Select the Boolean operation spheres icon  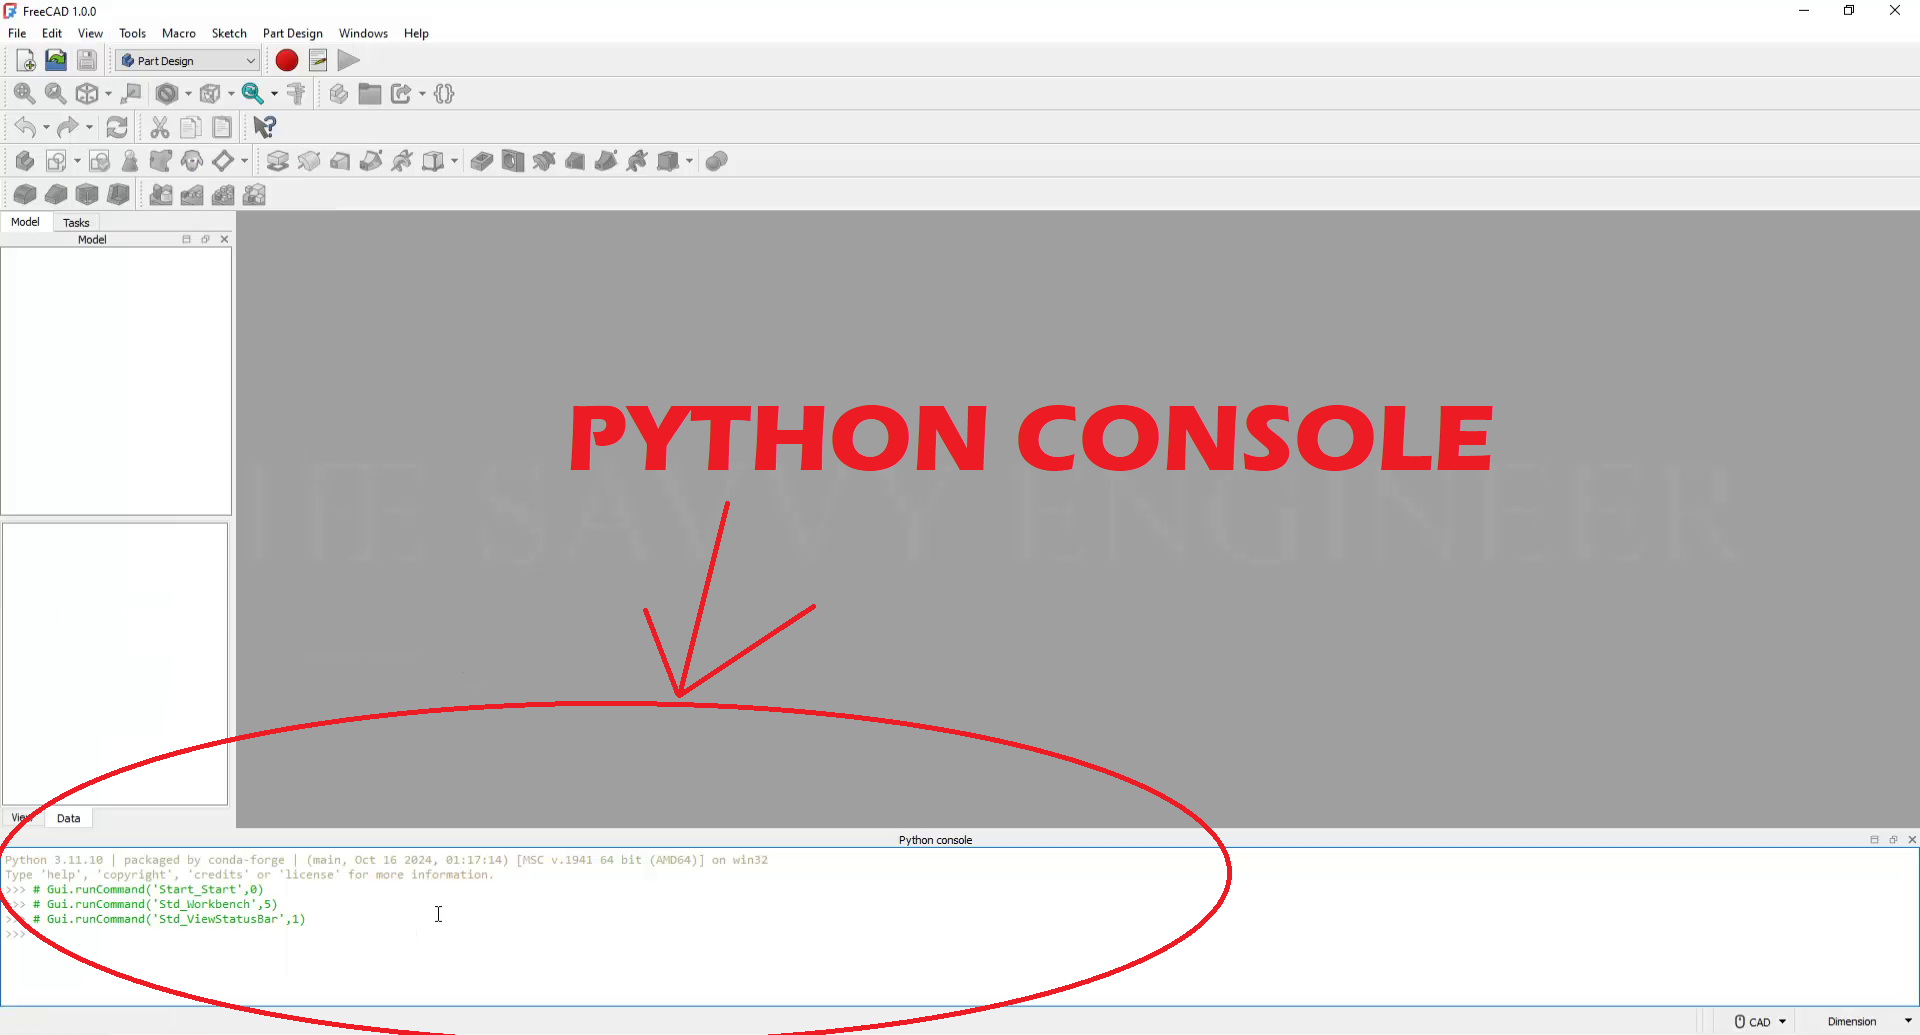pos(716,161)
